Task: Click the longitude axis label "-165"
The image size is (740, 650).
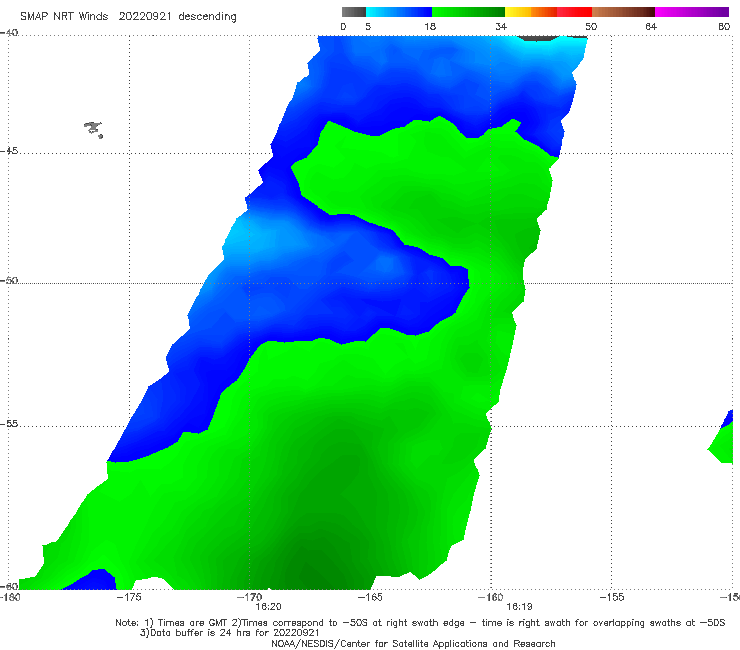Action: pyautogui.click(x=370, y=598)
